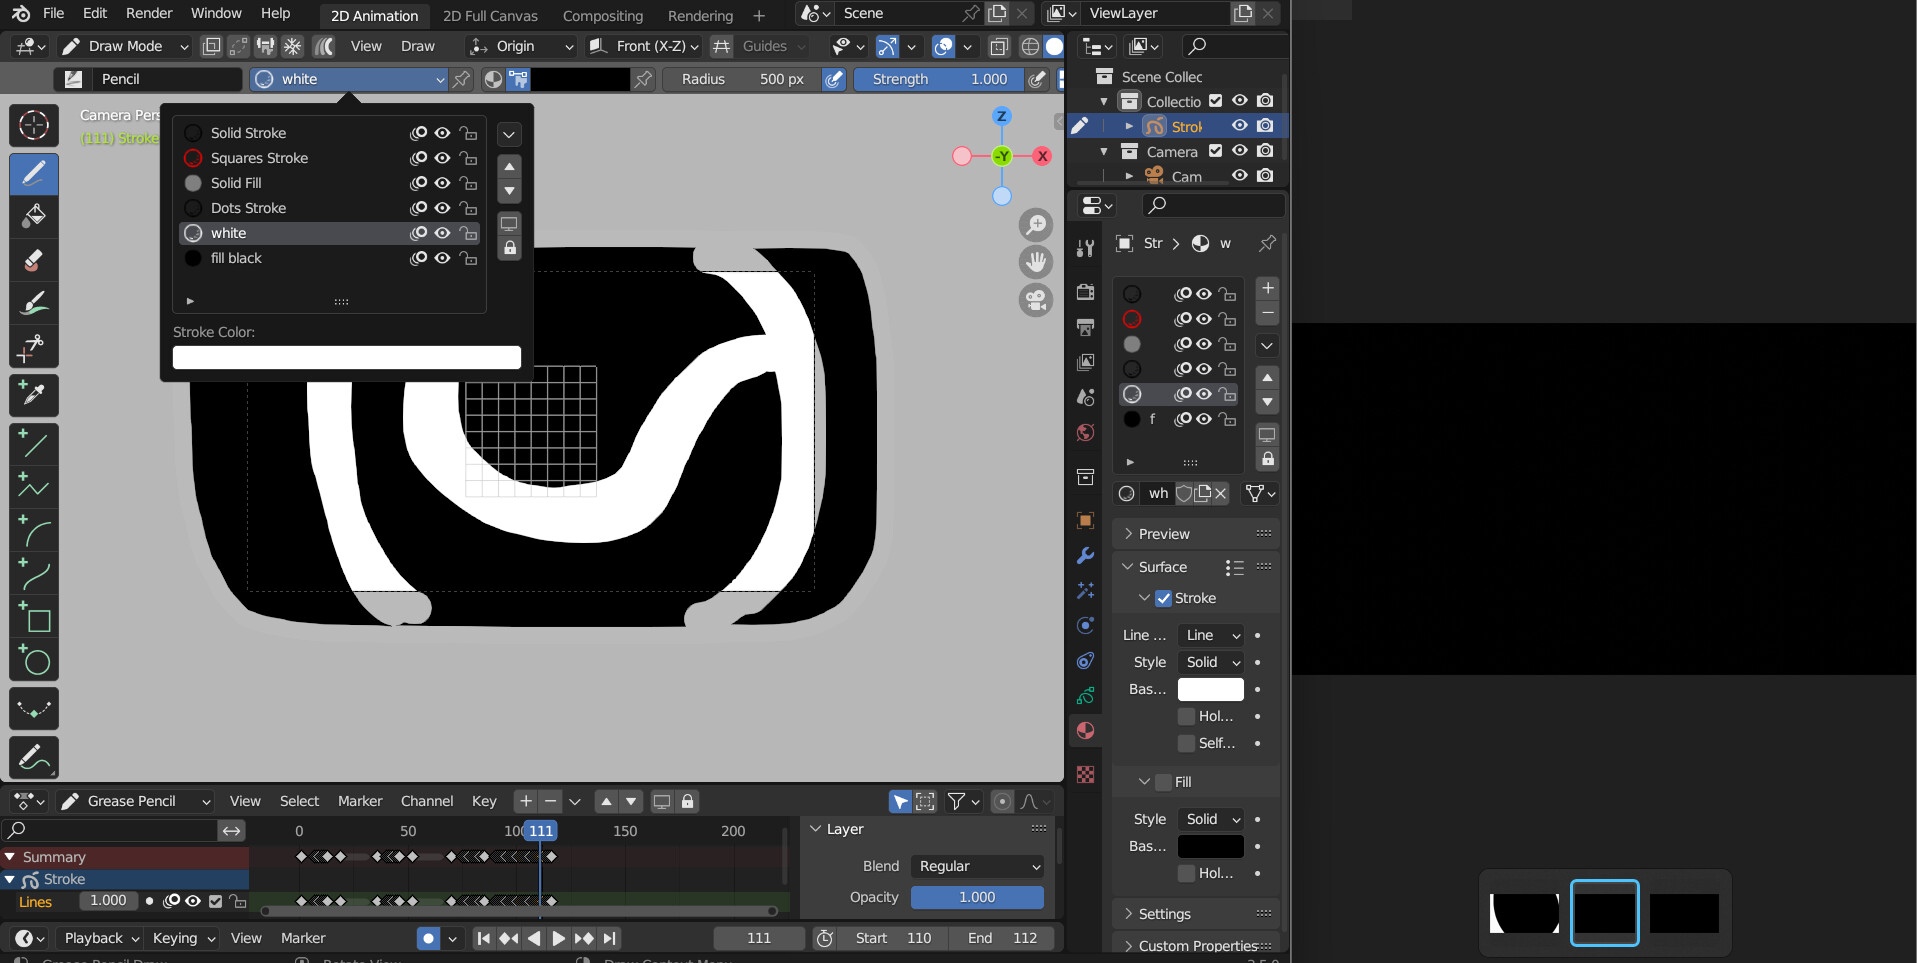Hide the Squares Stroke material with its eye toggle
The image size is (1917, 963).
442,158
